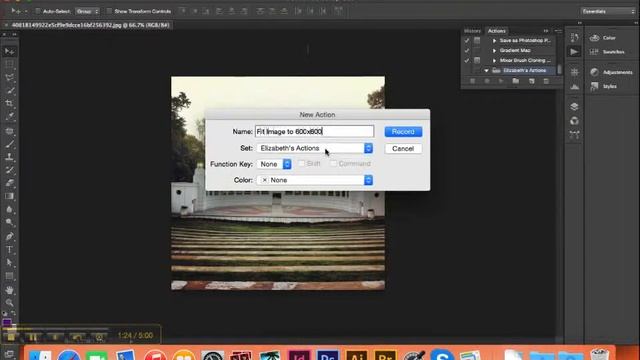Select the Brush tool

pos(9,144)
